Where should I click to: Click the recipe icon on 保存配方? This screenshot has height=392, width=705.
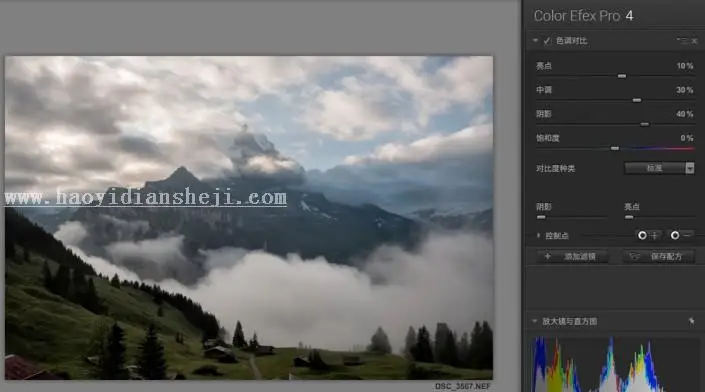click(634, 256)
